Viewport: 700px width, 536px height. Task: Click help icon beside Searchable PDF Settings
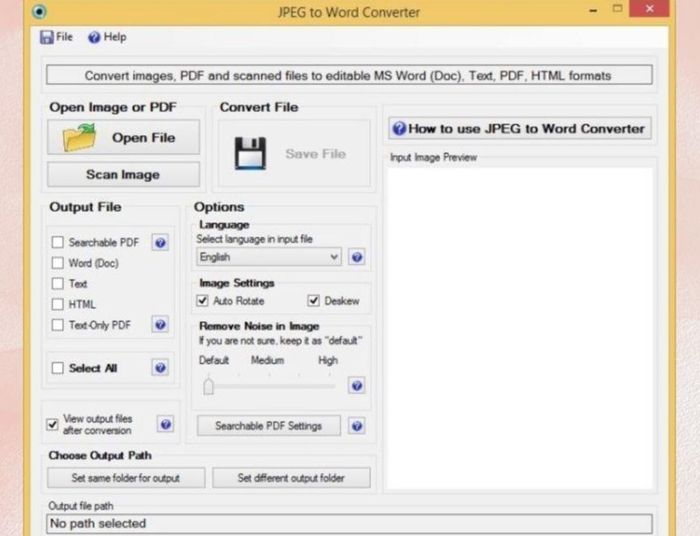pos(357,426)
